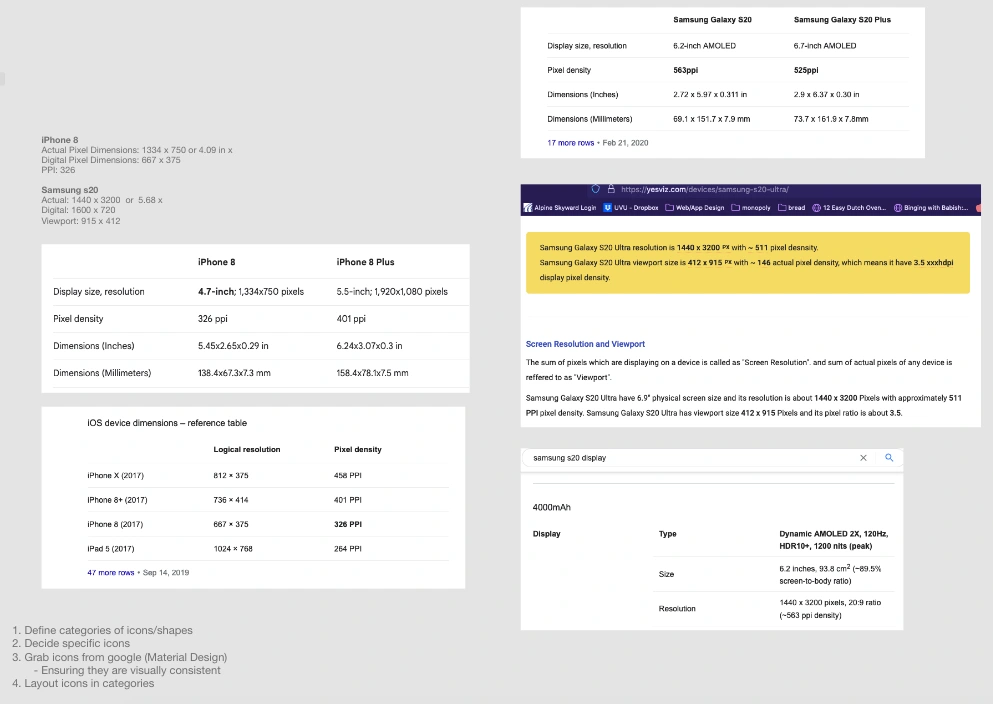
Task: Select the yellow Samsung Galaxy S20 Ultra highlight box
Action: click(747, 263)
